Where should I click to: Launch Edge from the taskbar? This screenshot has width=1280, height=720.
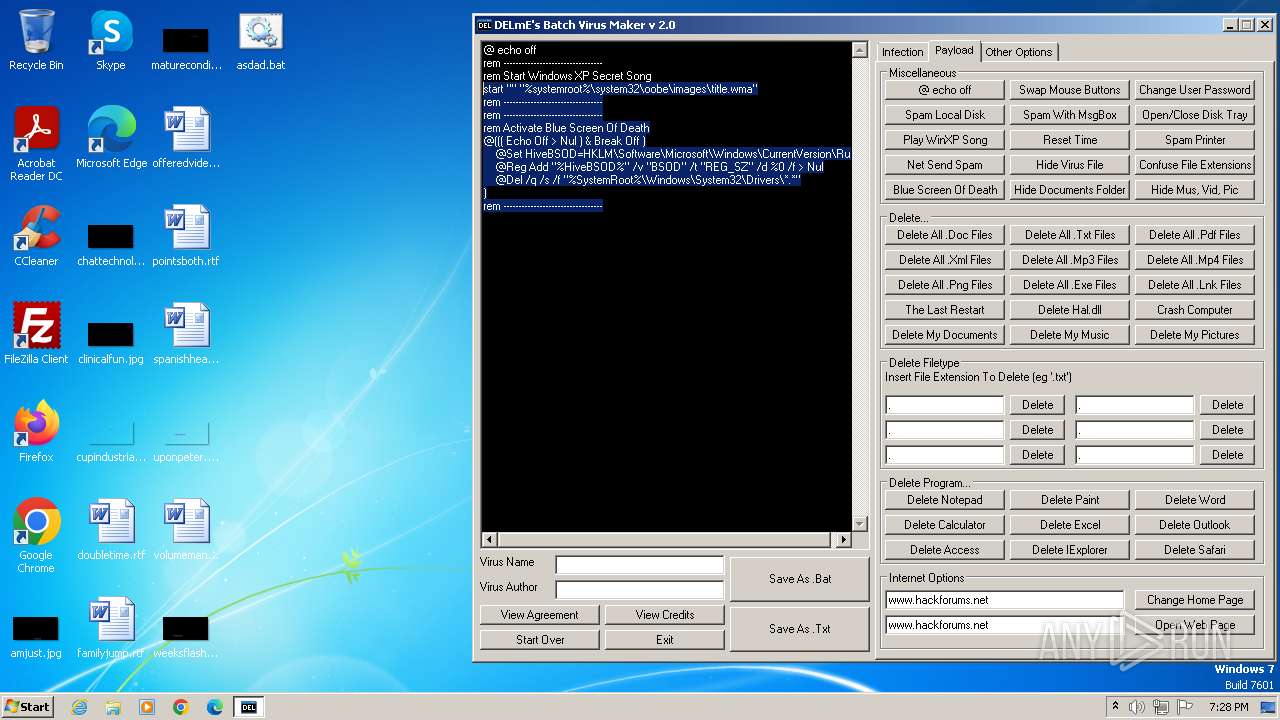(x=215, y=707)
